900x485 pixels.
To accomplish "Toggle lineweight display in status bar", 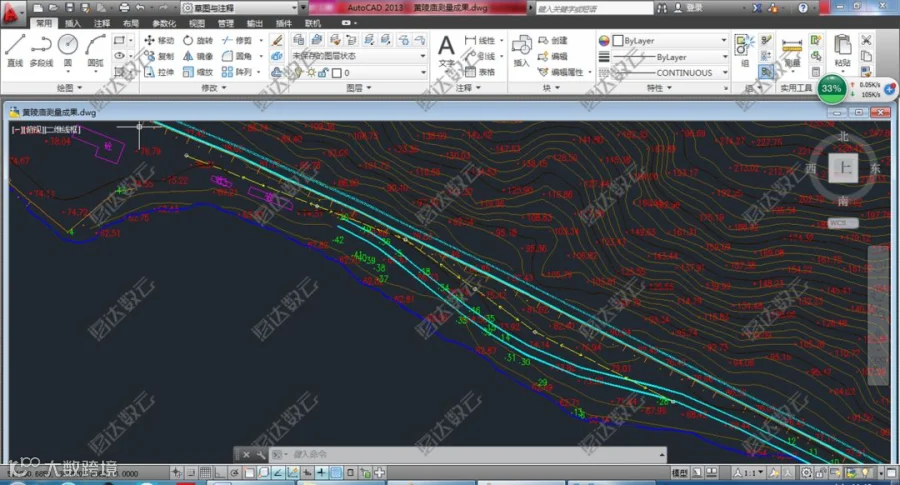I will tap(321, 473).
